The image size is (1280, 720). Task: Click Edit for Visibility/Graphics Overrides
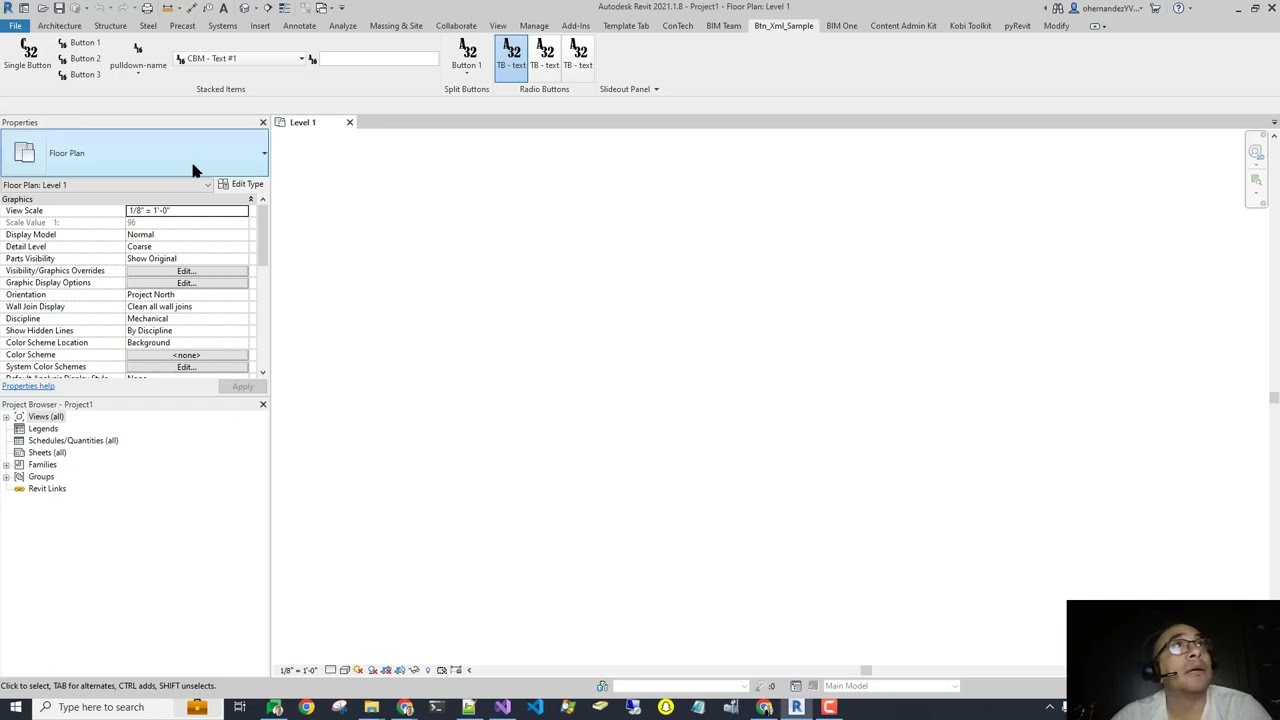coord(187,271)
